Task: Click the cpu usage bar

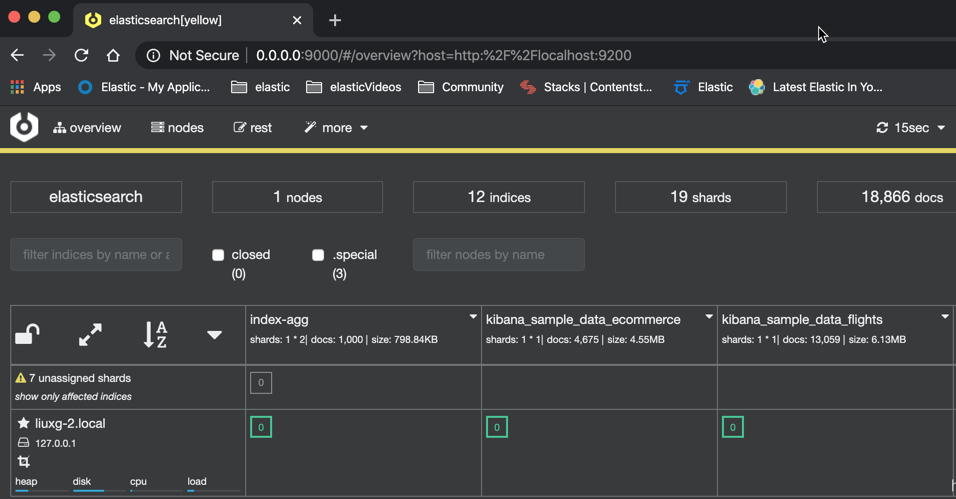Action: [x=157, y=490]
